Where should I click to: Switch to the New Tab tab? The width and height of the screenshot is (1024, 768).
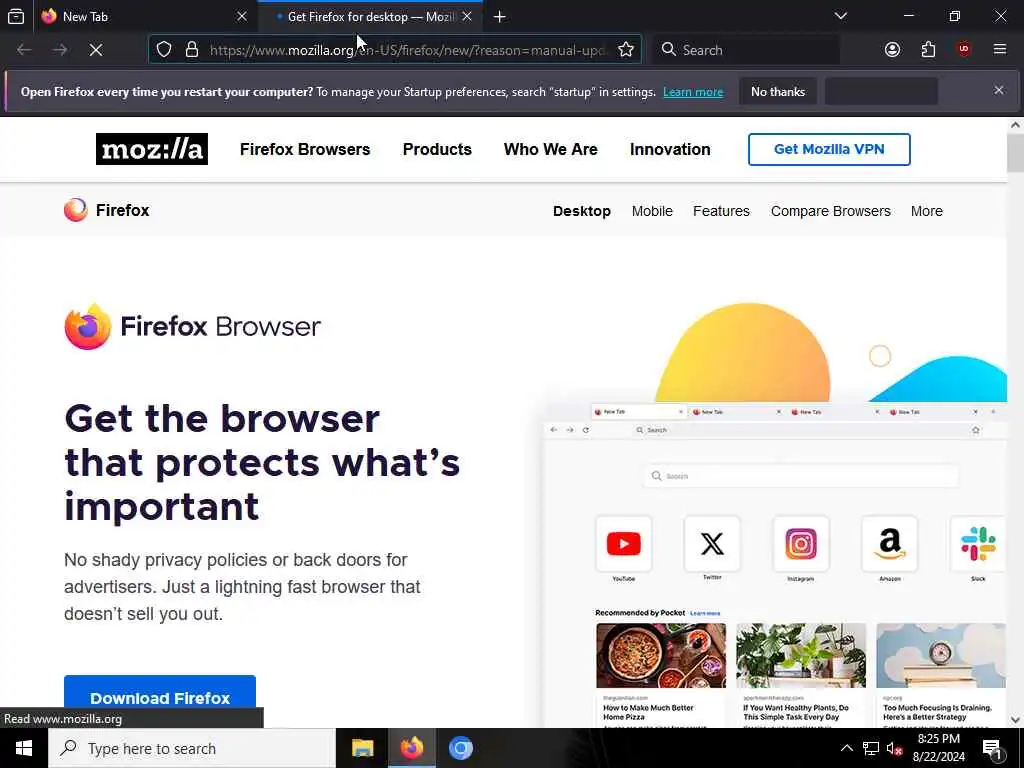click(144, 16)
